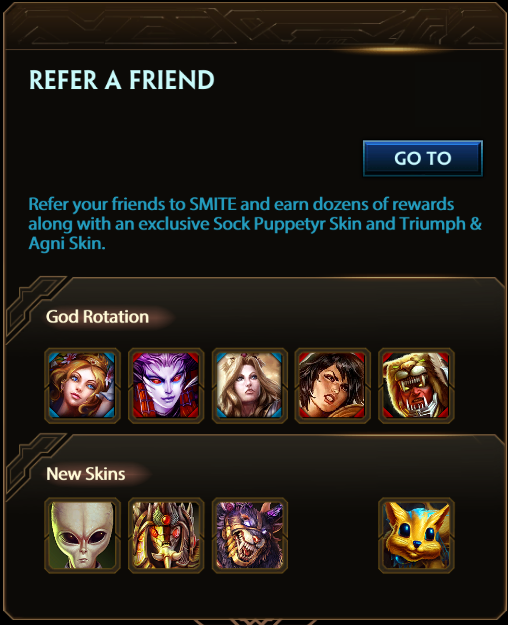508x625 pixels.
Task: Choose the golden squirrel Ratatoskr skin icon
Action: tap(416, 535)
